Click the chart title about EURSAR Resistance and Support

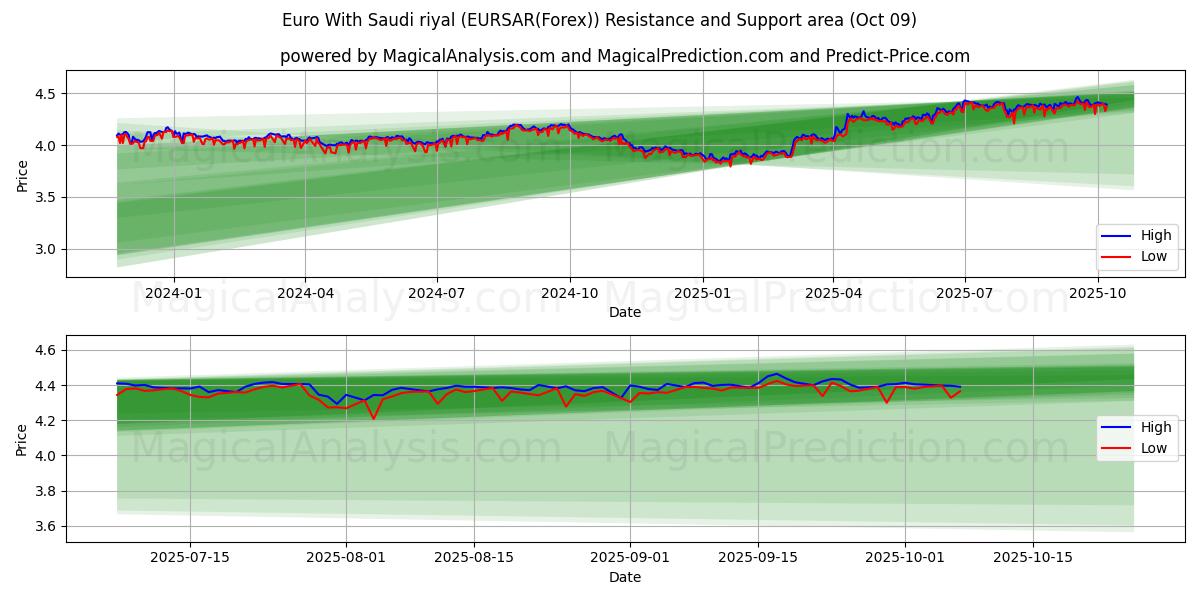pos(599,20)
